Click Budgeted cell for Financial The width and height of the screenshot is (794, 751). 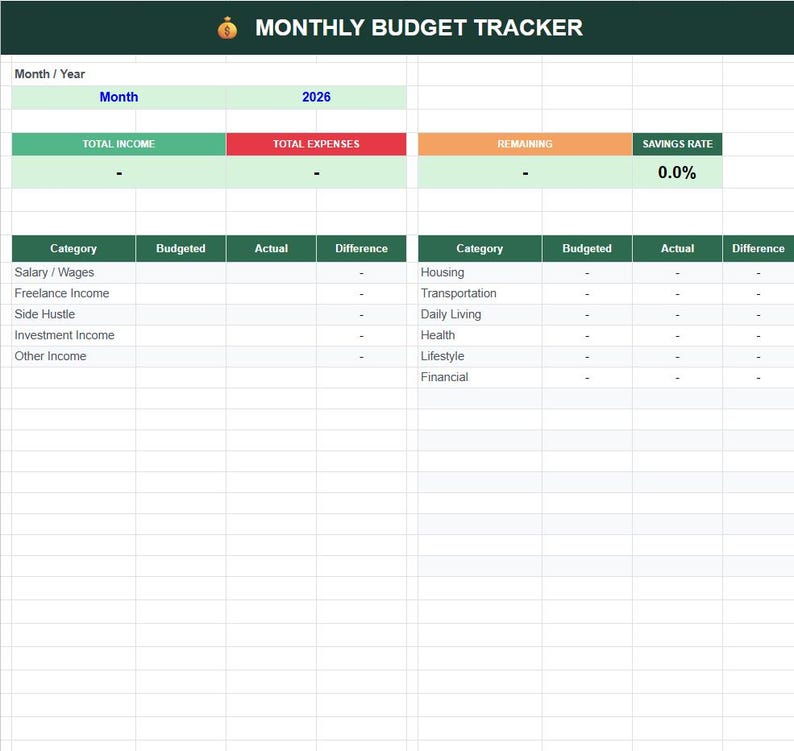pos(587,377)
